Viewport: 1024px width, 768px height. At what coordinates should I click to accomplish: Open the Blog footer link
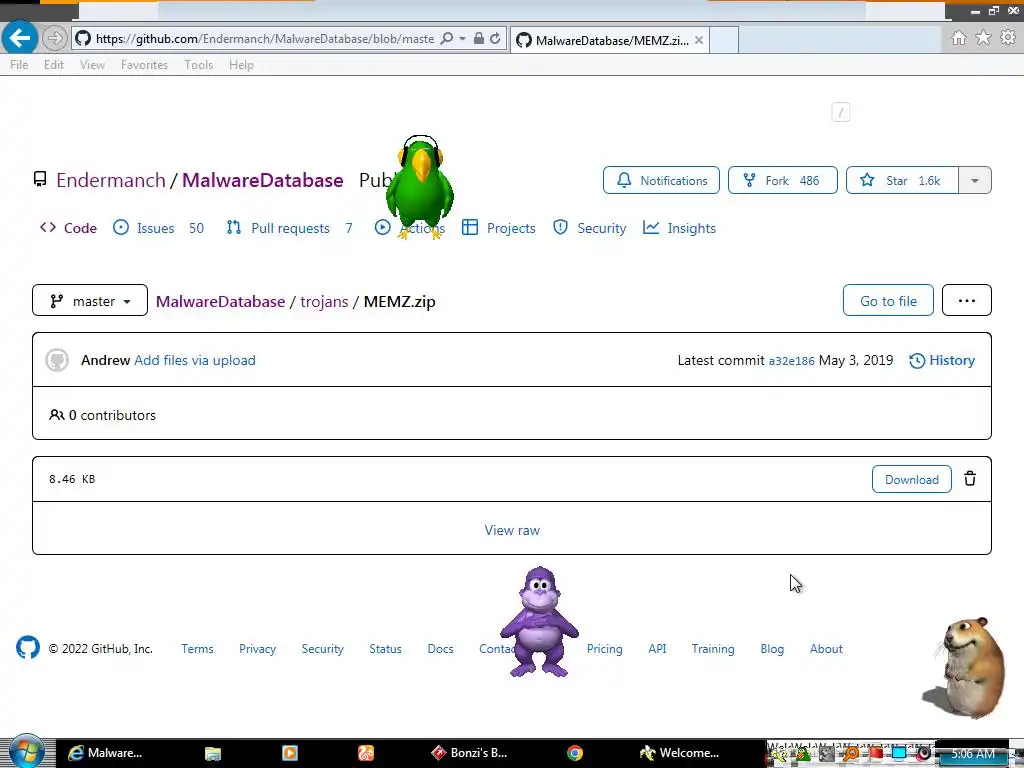click(x=772, y=648)
